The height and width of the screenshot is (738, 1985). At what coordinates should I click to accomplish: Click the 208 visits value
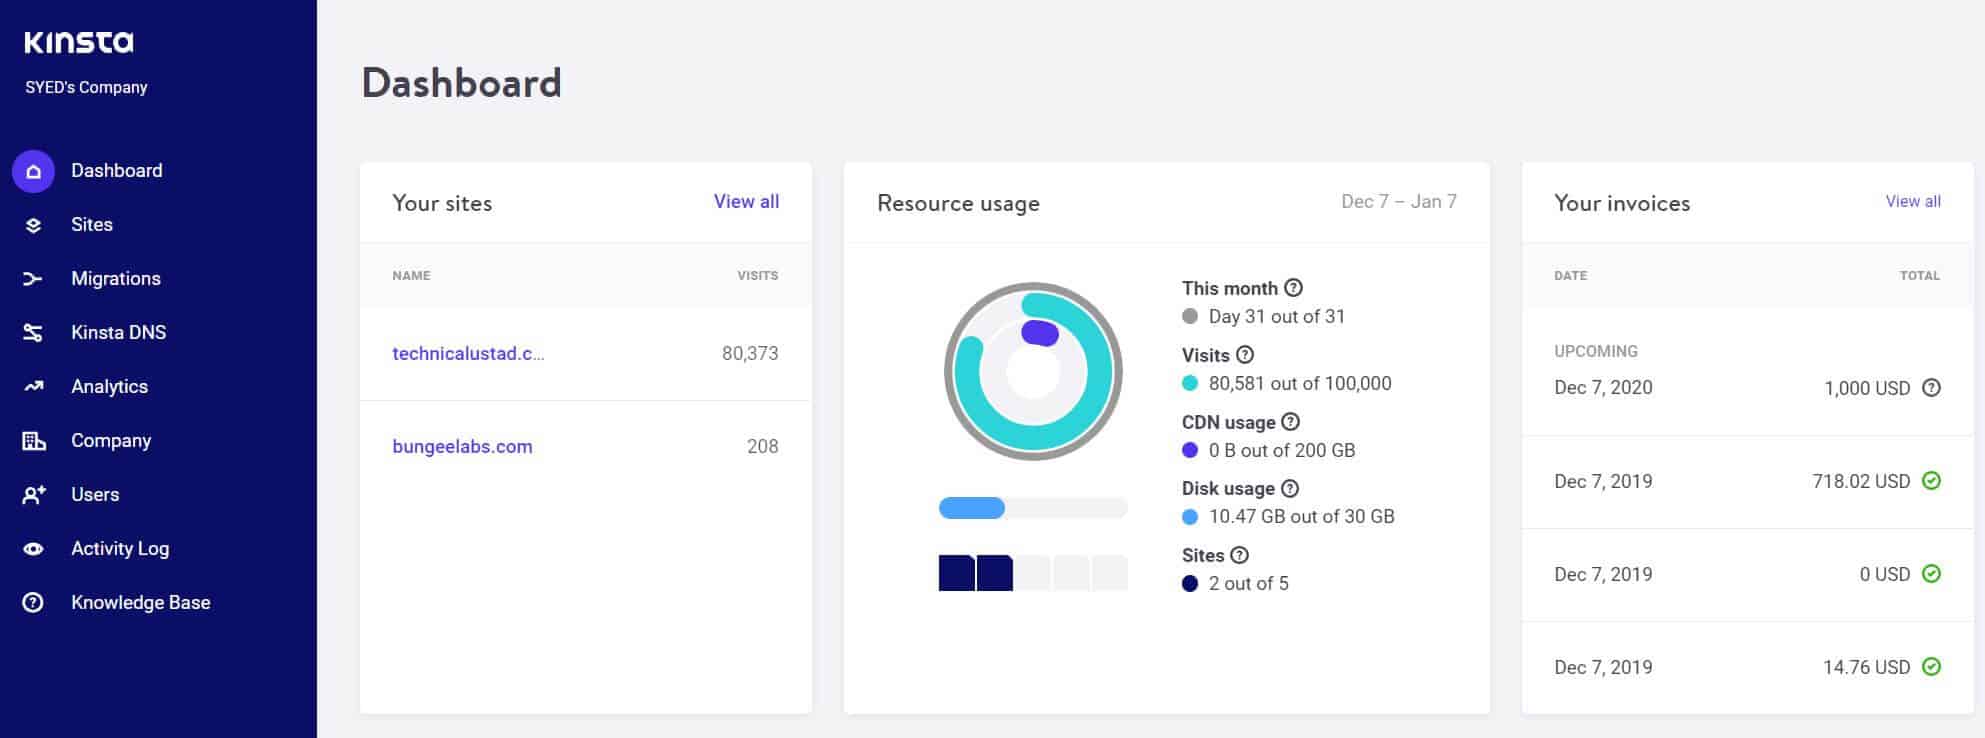point(762,447)
